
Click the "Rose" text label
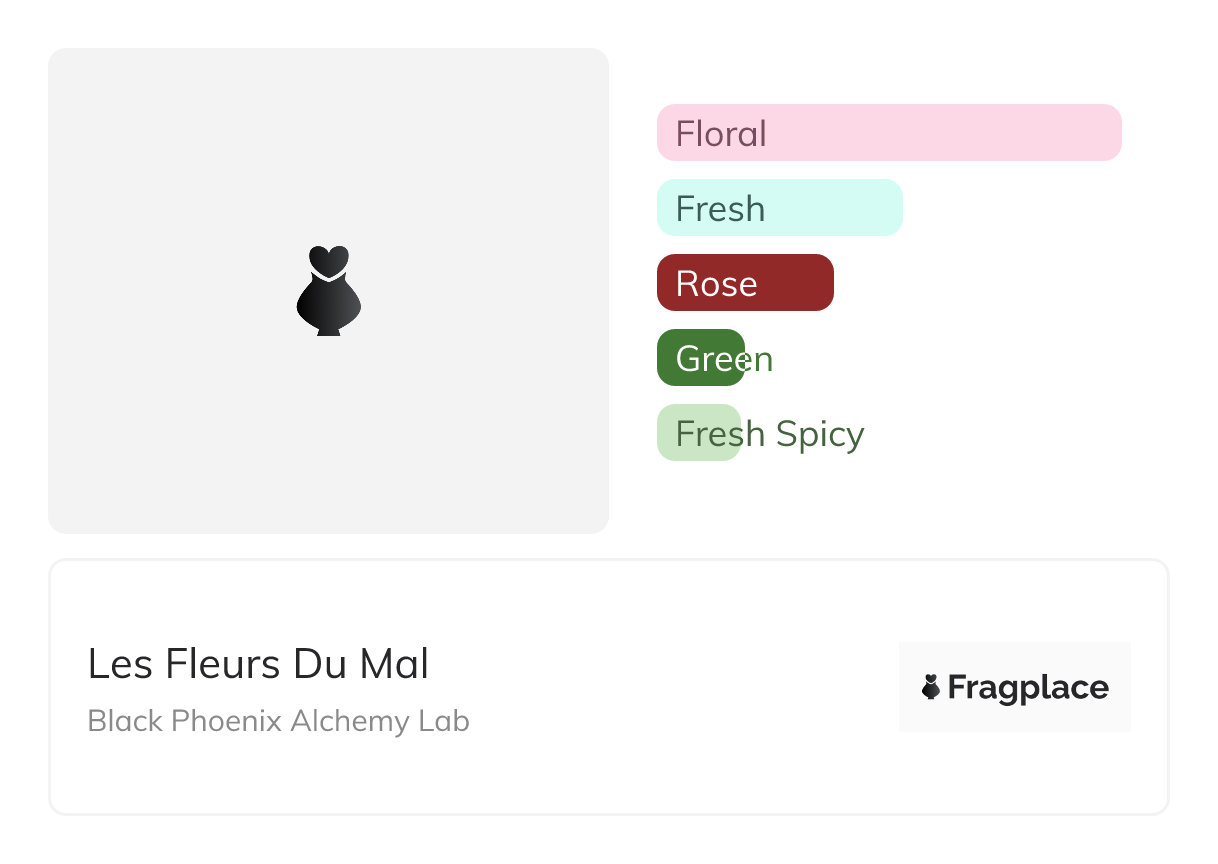(x=716, y=284)
